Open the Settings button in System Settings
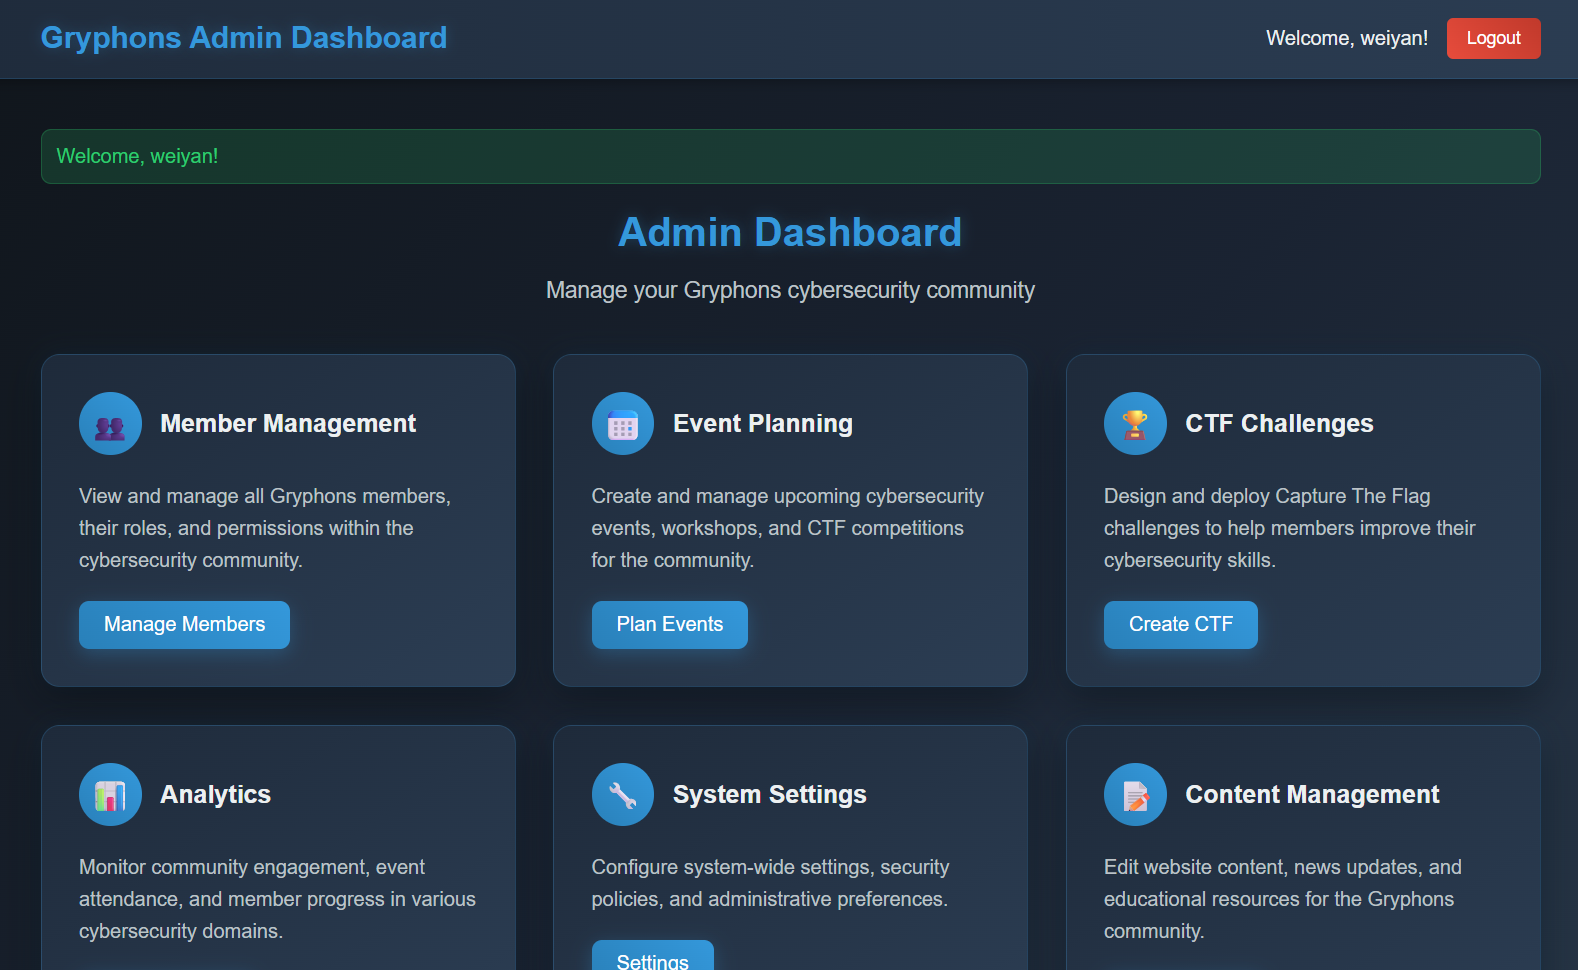The width and height of the screenshot is (1578, 970). (652, 957)
